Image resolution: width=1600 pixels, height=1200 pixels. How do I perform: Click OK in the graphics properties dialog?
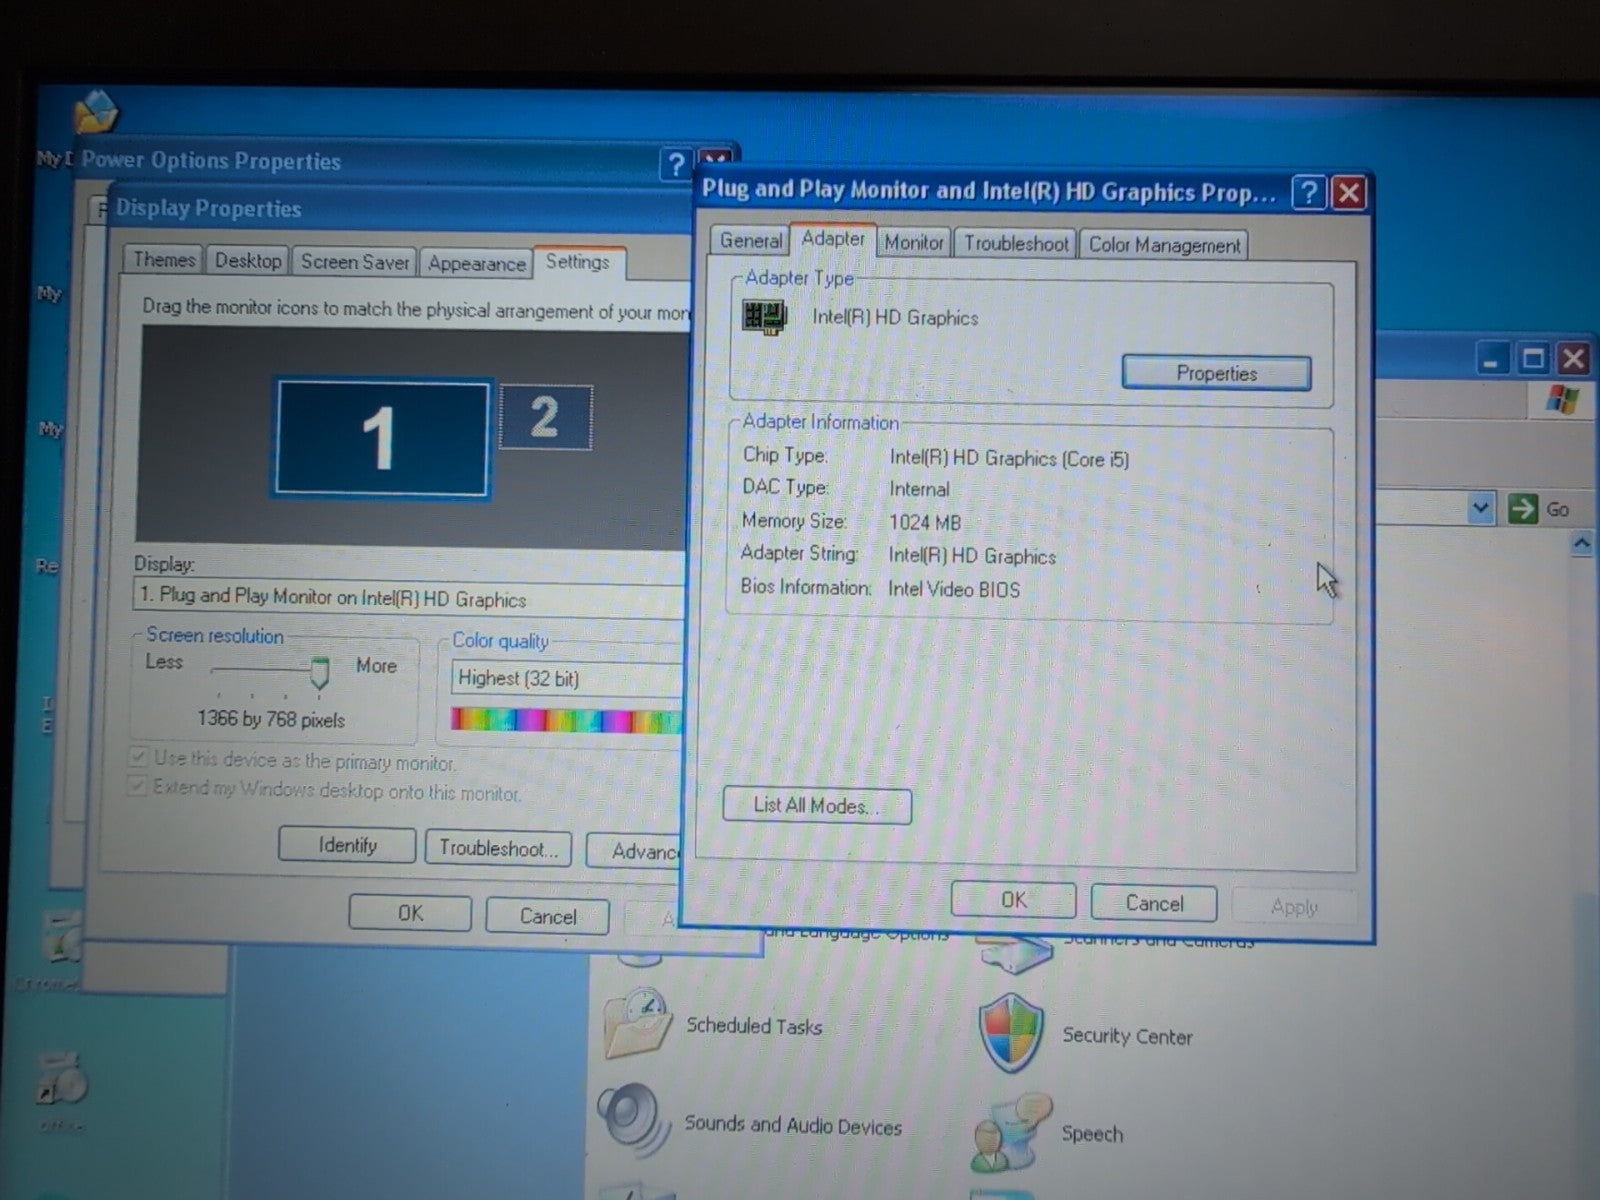coord(1013,900)
